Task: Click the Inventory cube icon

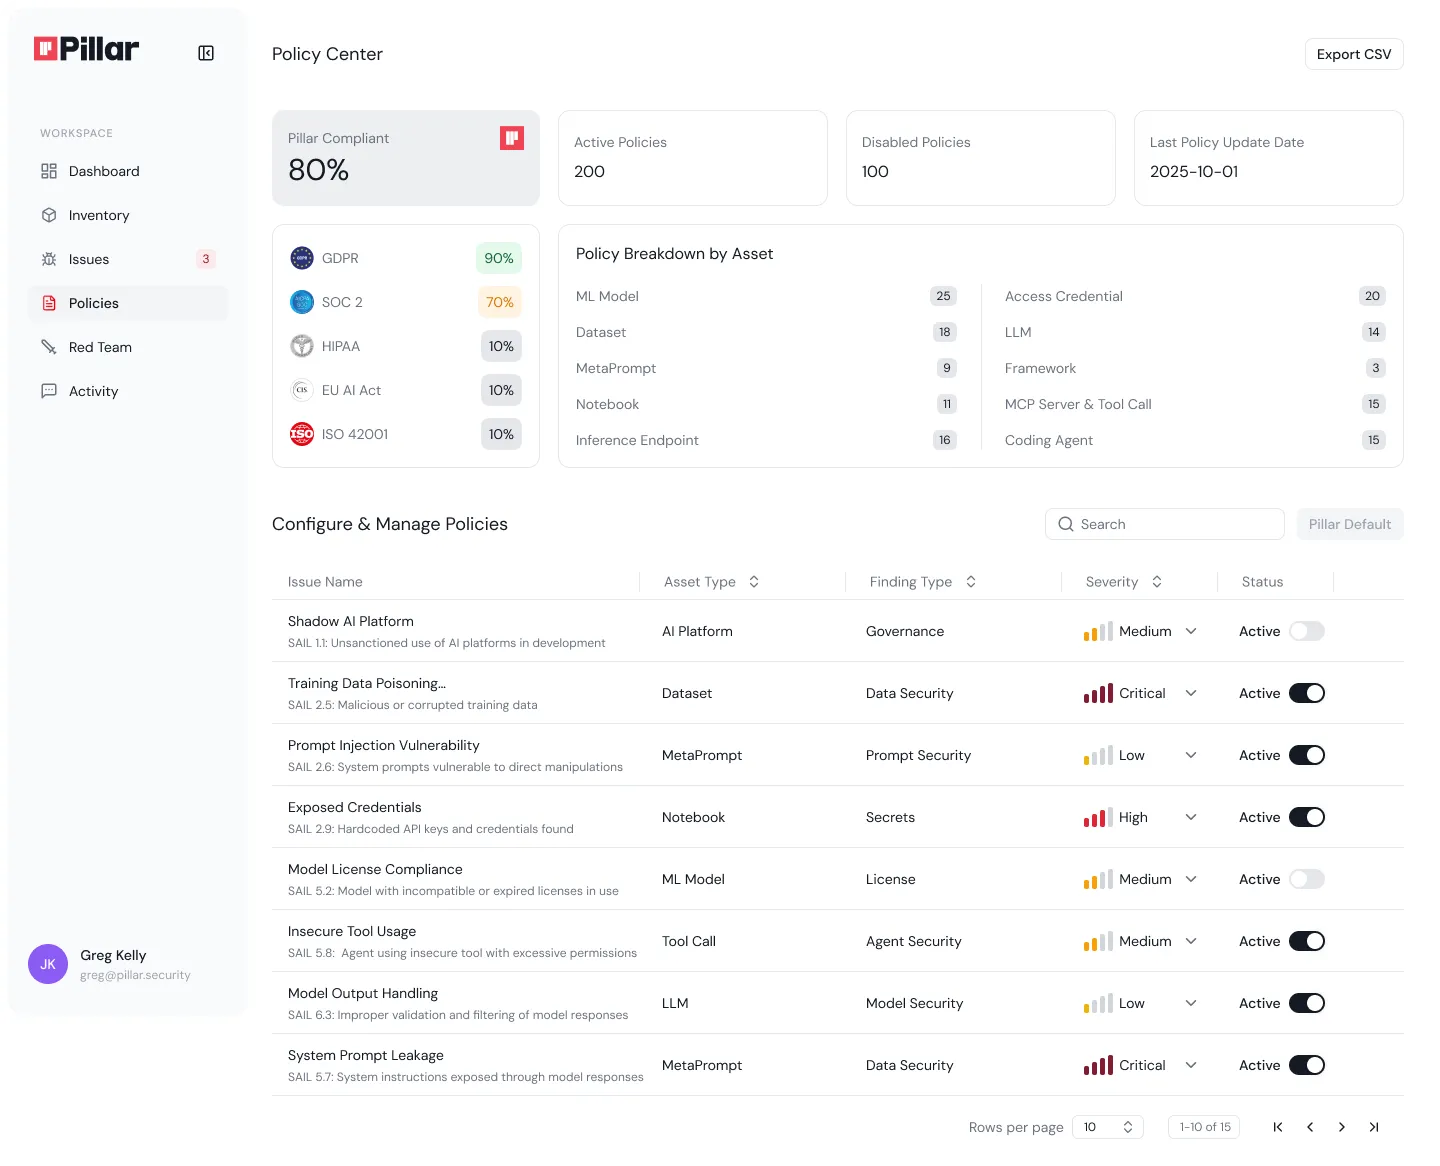Action: tap(49, 215)
